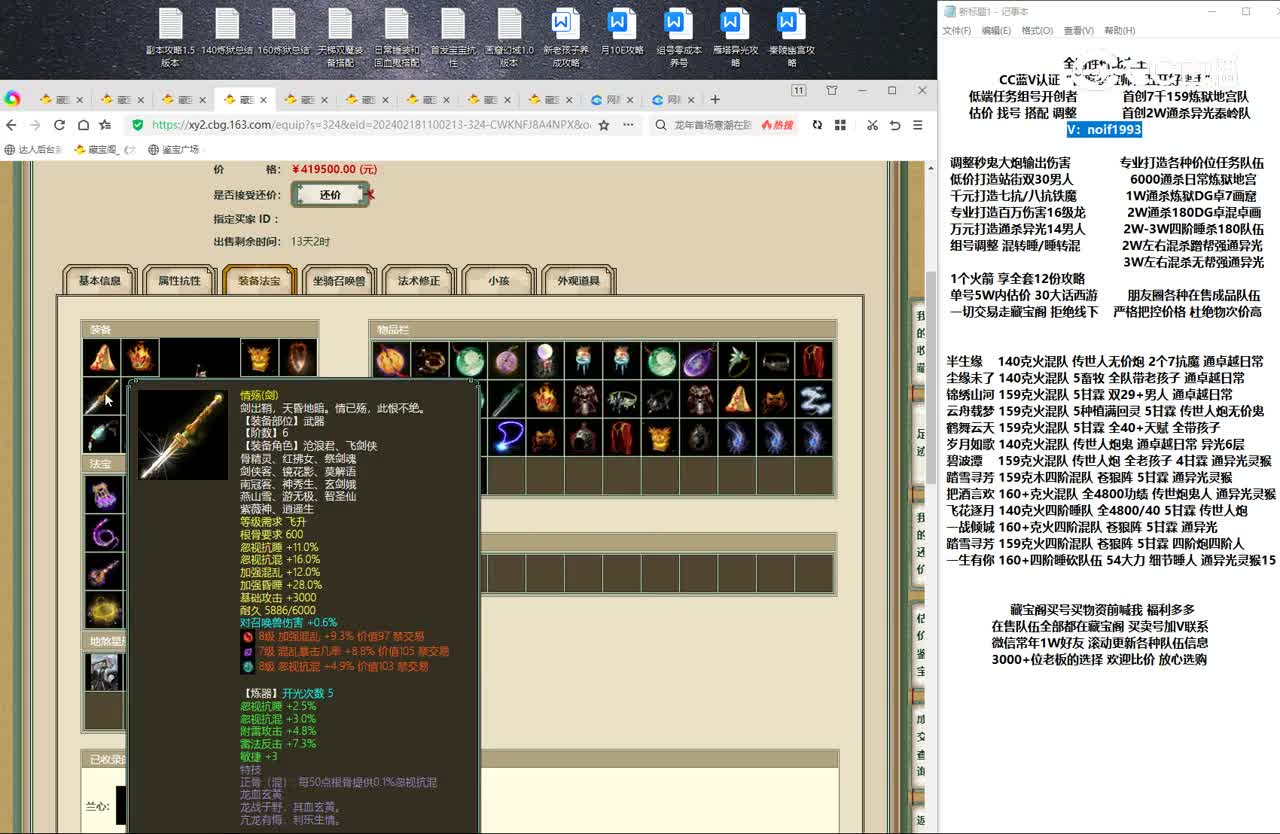
Task: Open Notepad 帮助 menu
Action: coord(1120,31)
